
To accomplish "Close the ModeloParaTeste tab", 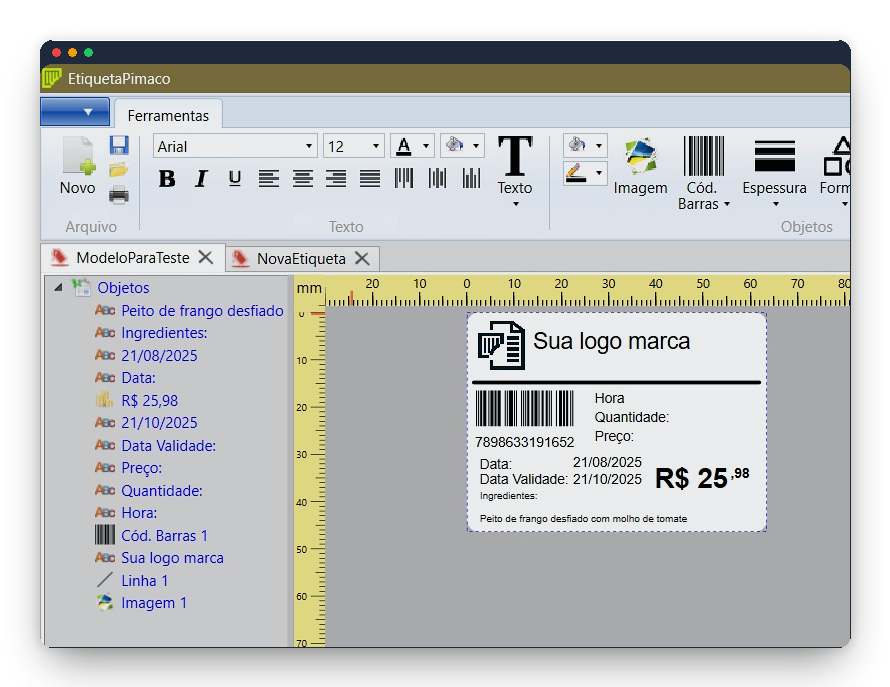I will click(205, 258).
